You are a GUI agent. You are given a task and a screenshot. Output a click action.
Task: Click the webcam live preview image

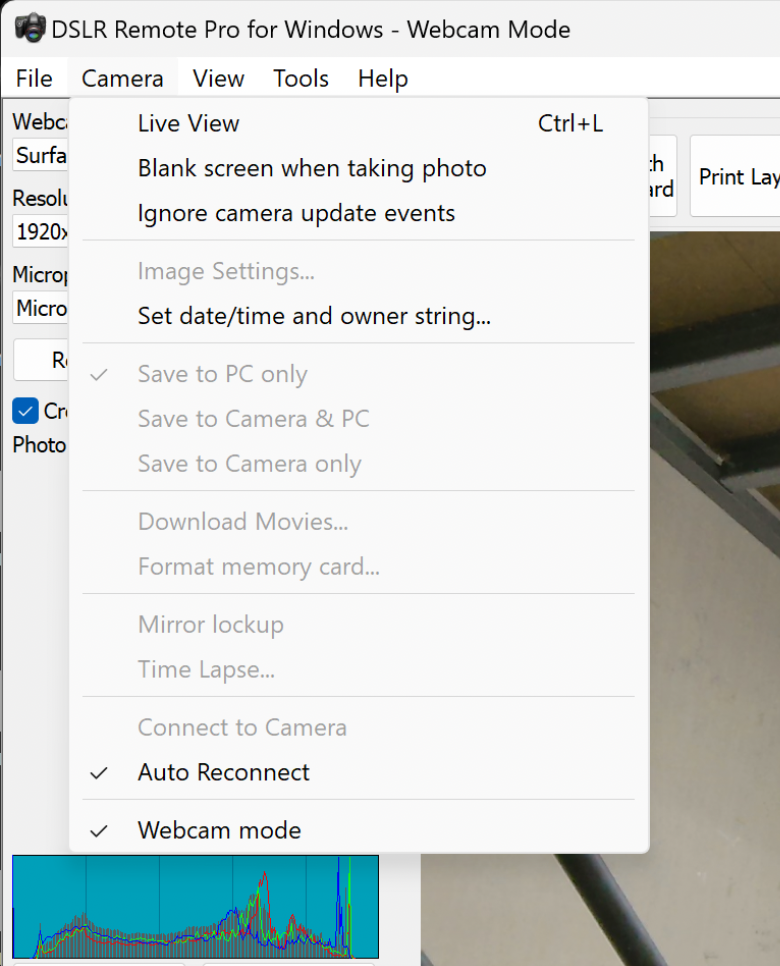point(715,598)
